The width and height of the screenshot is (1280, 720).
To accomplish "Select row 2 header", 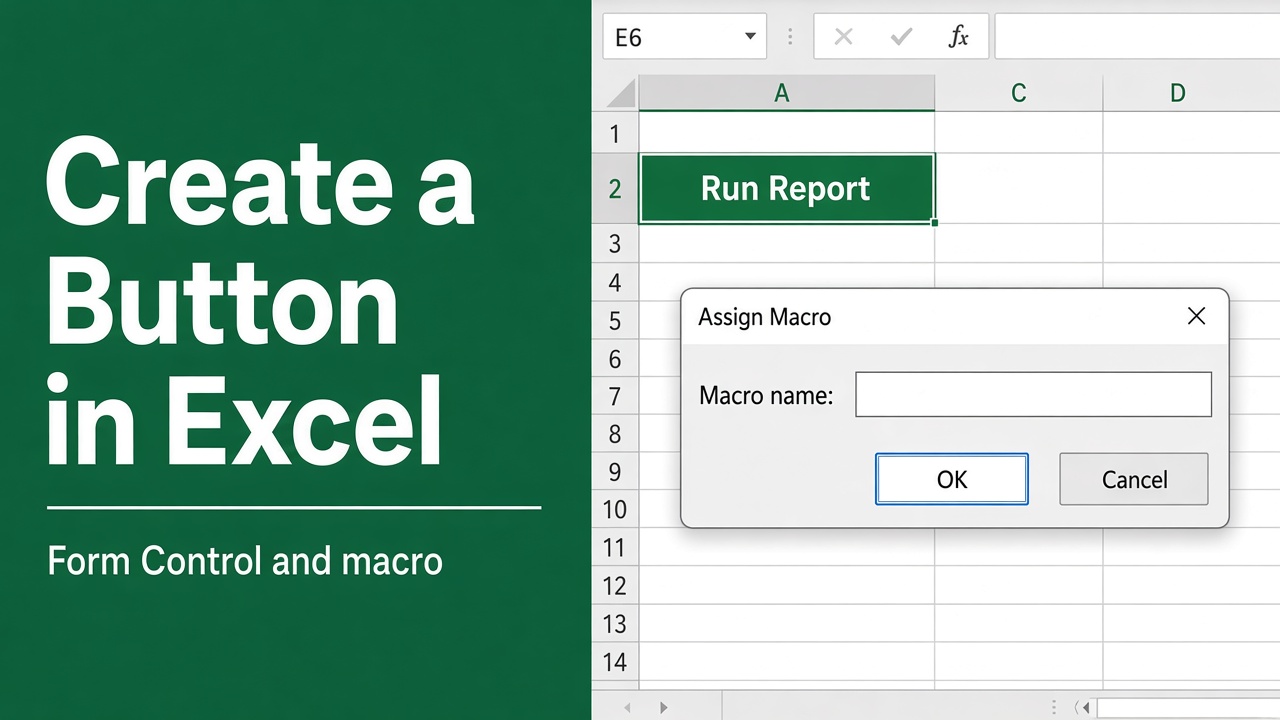I will [x=615, y=188].
